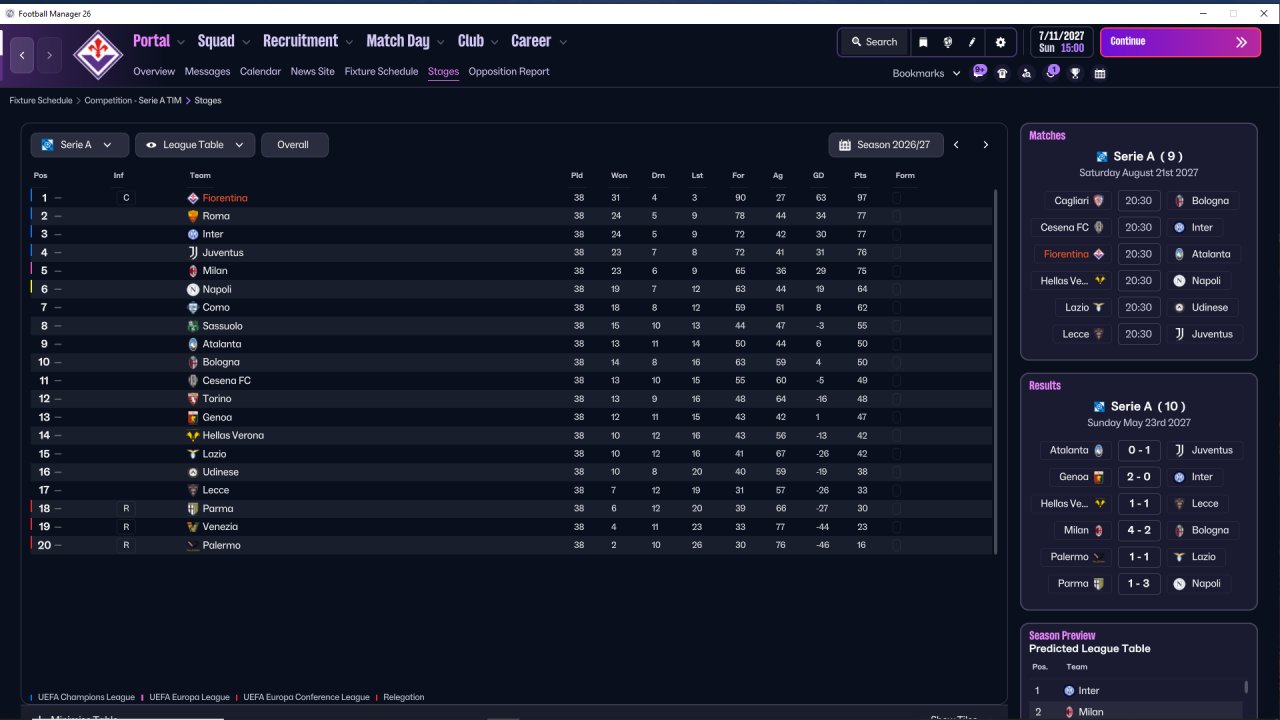This screenshot has height=720, width=1280.
Task: Select Inter in the league table
Action: point(213,234)
